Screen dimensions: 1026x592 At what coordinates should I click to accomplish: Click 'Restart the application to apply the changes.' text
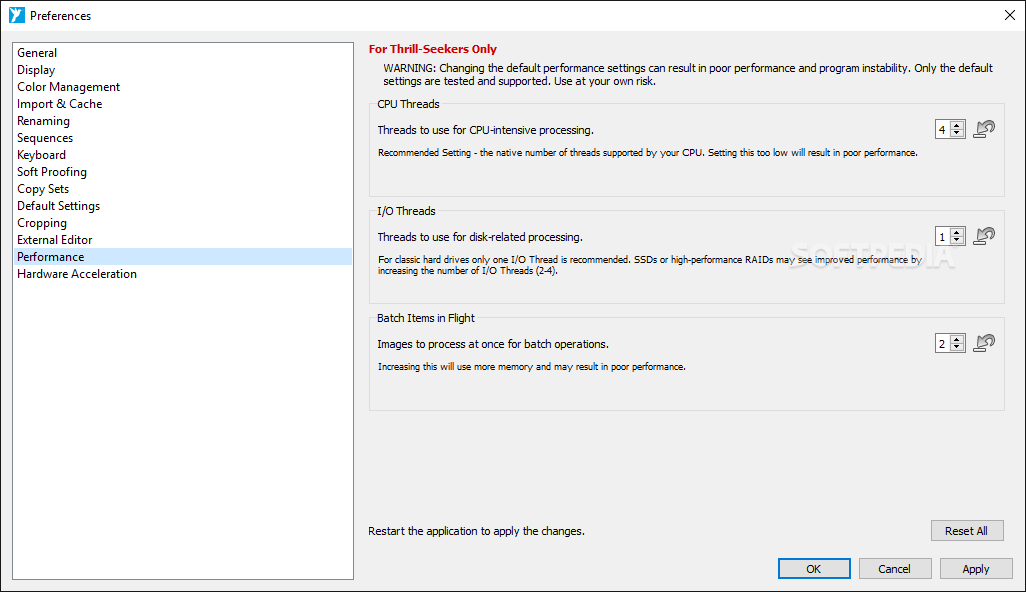tap(476, 531)
